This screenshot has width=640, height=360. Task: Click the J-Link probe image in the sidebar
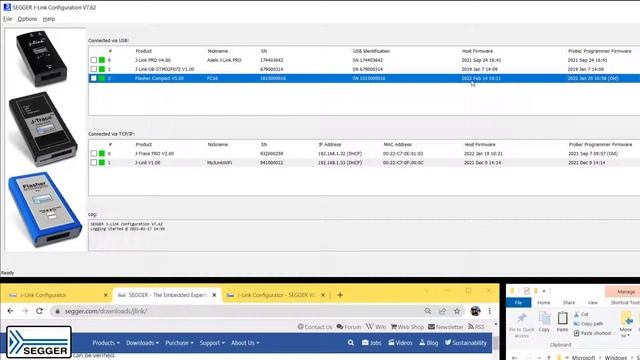[42, 59]
